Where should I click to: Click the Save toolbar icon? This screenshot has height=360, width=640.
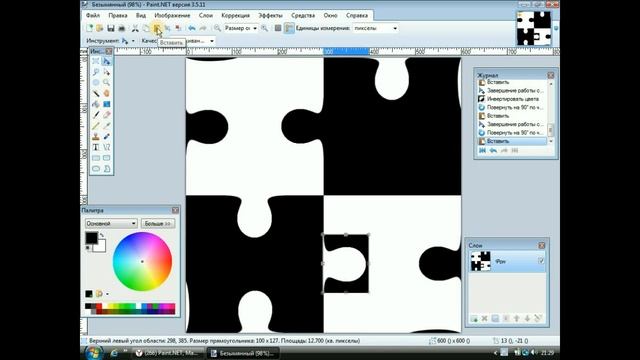point(111,28)
